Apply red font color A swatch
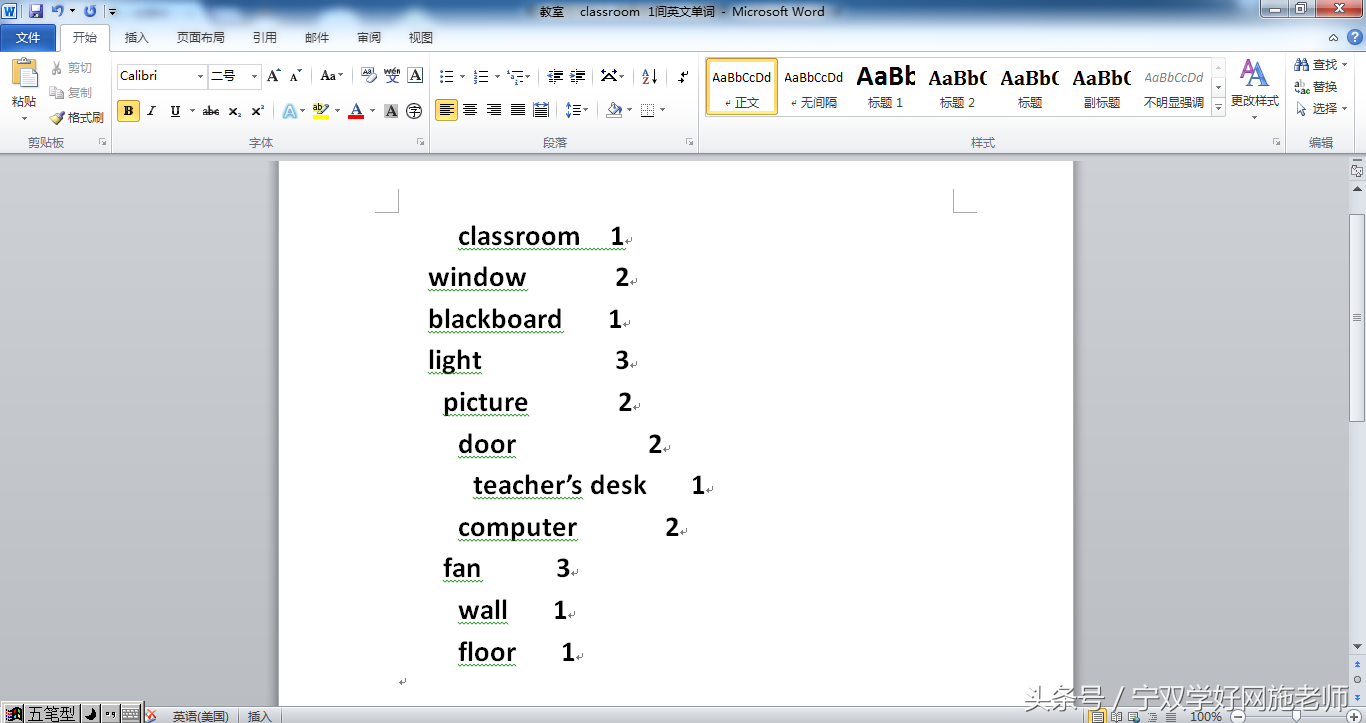 pyautogui.click(x=356, y=111)
